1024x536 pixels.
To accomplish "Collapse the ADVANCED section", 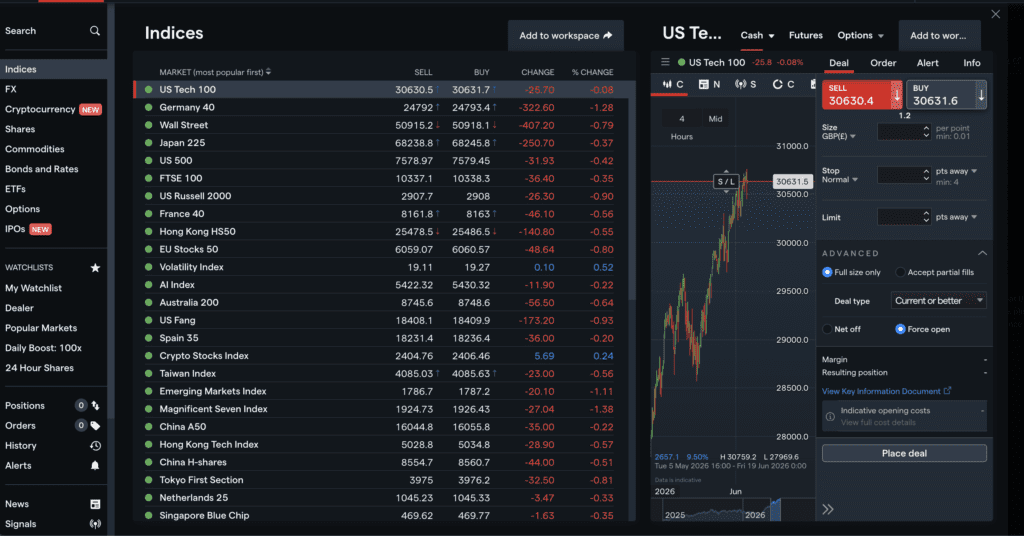I will (x=982, y=253).
